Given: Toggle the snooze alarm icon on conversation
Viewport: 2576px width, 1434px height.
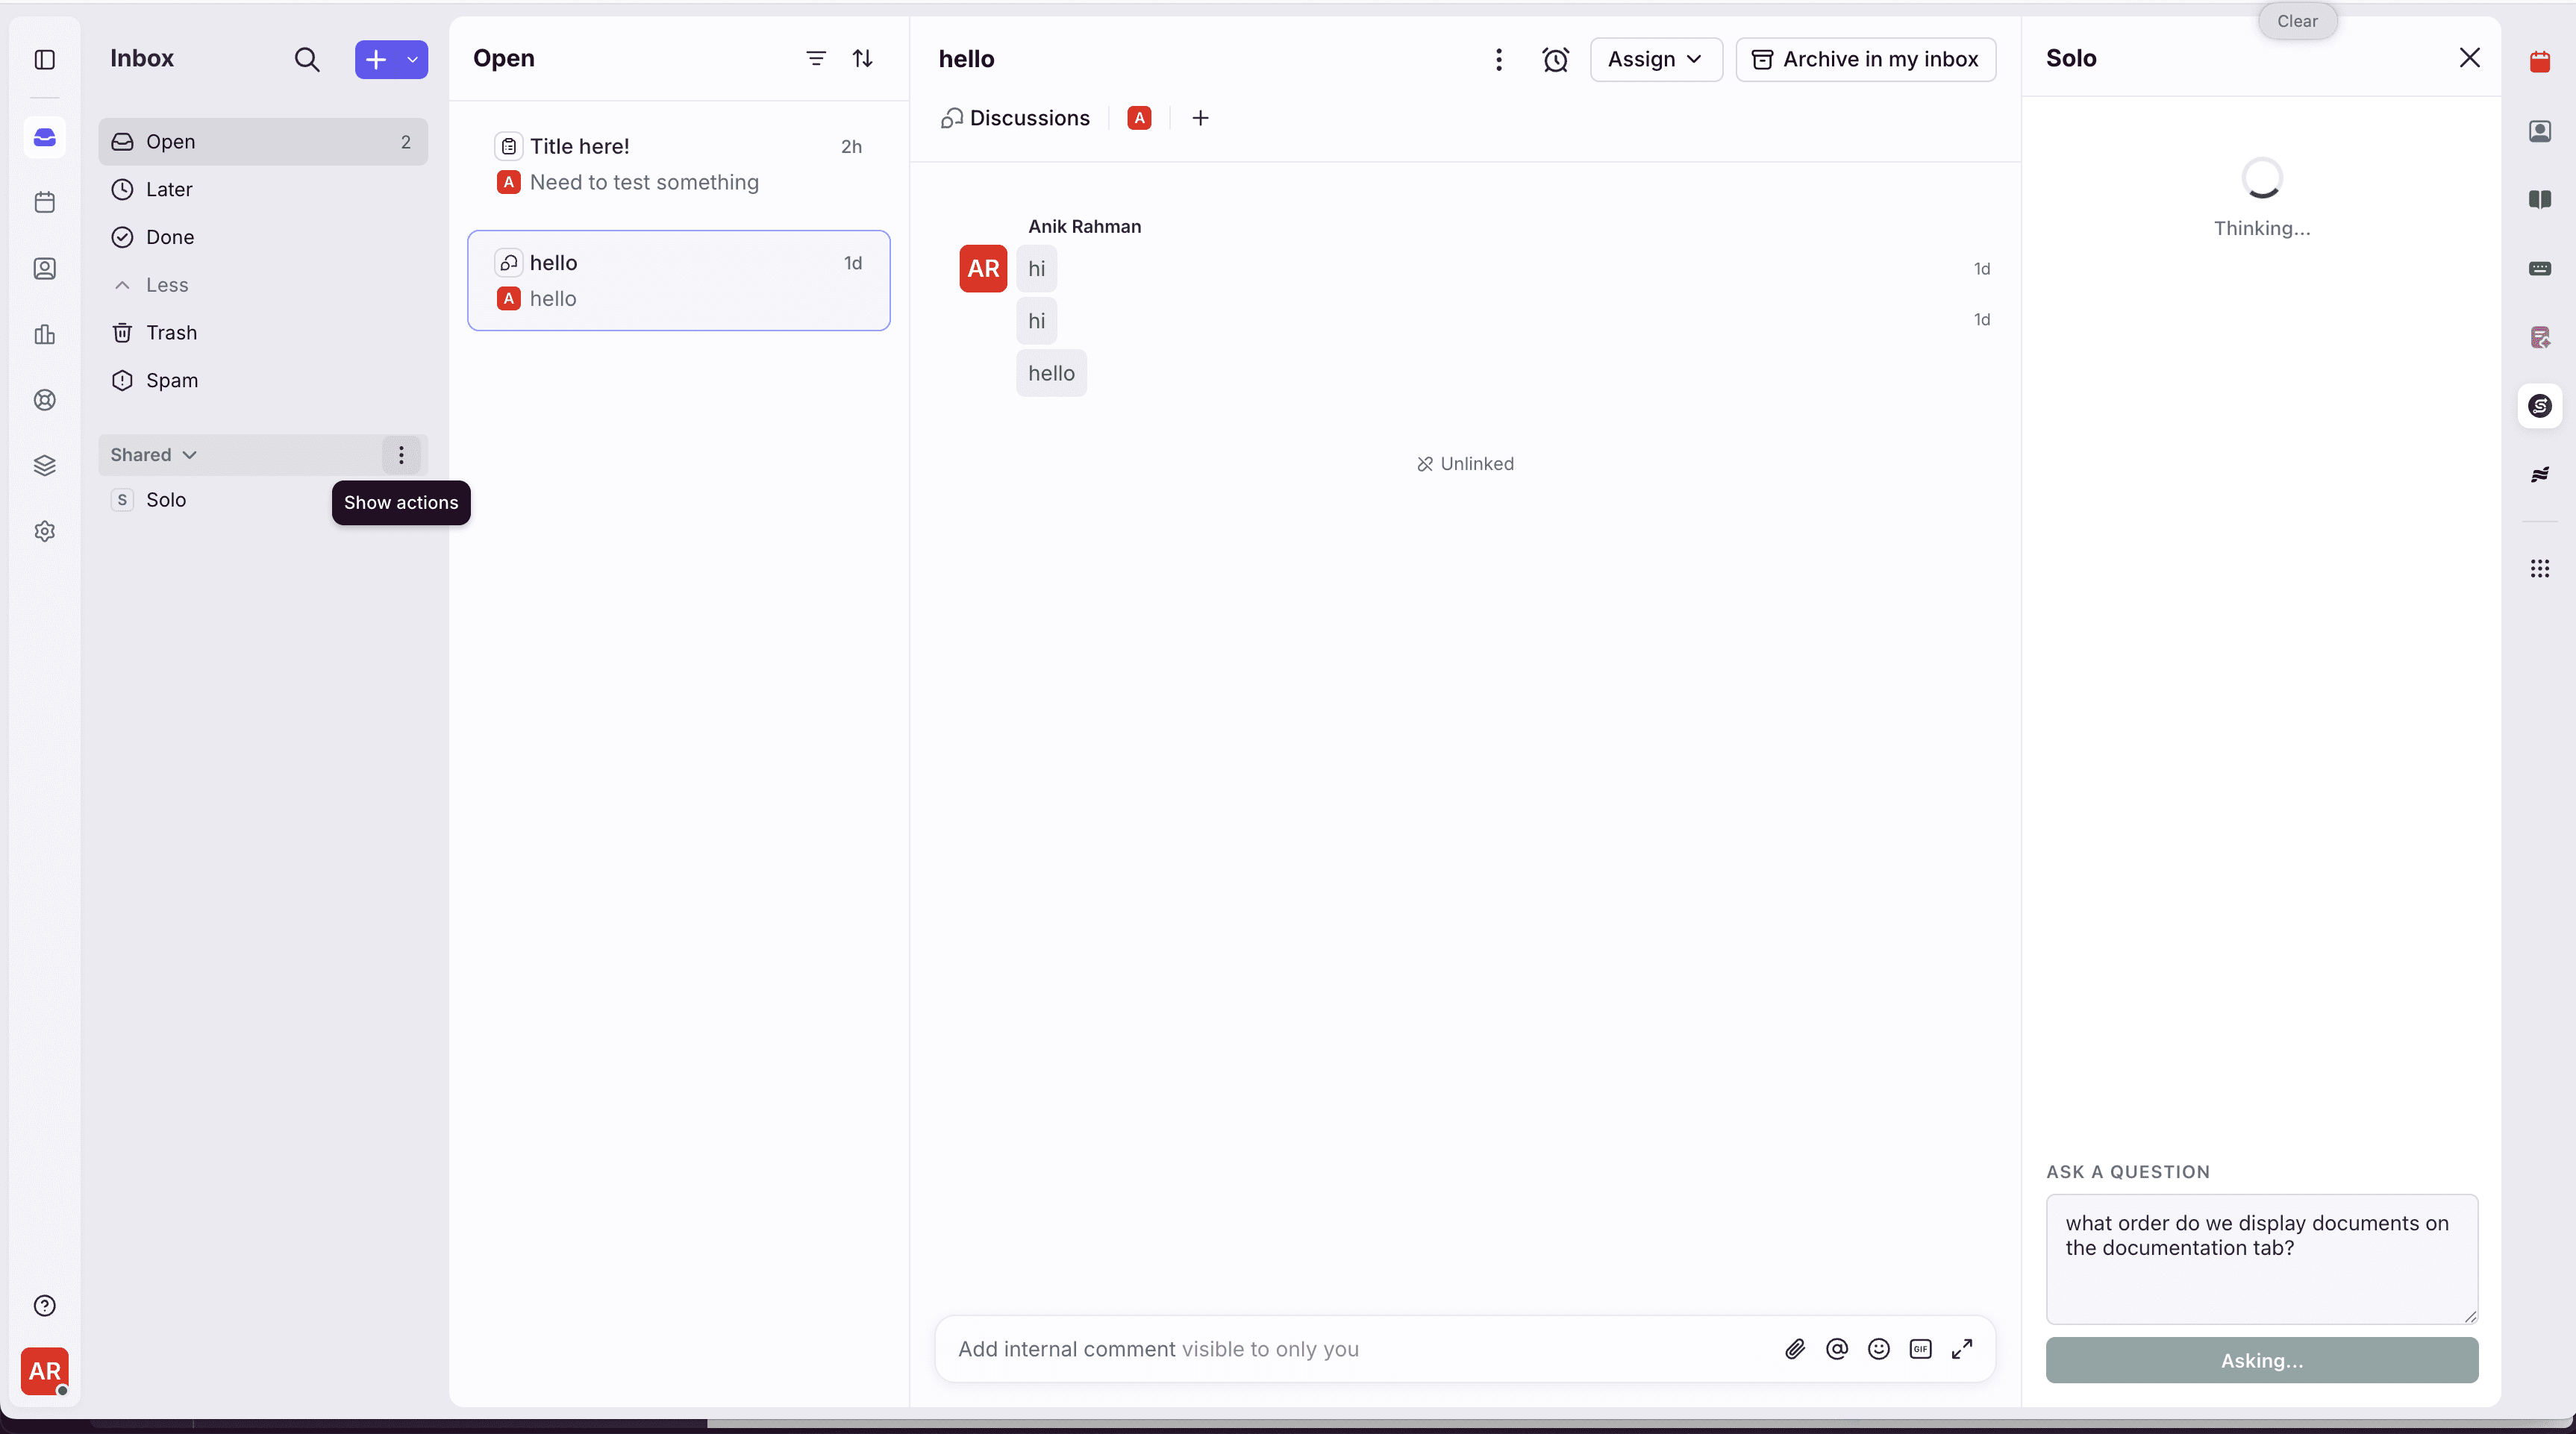Looking at the screenshot, I should click(1556, 59).
